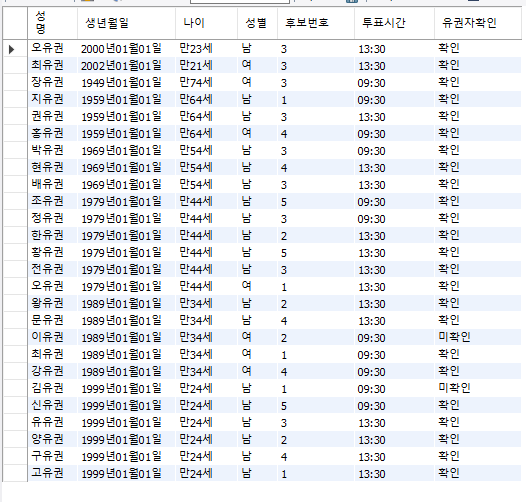Select the 나이 cell of 박유권 row

pos(206,151)
